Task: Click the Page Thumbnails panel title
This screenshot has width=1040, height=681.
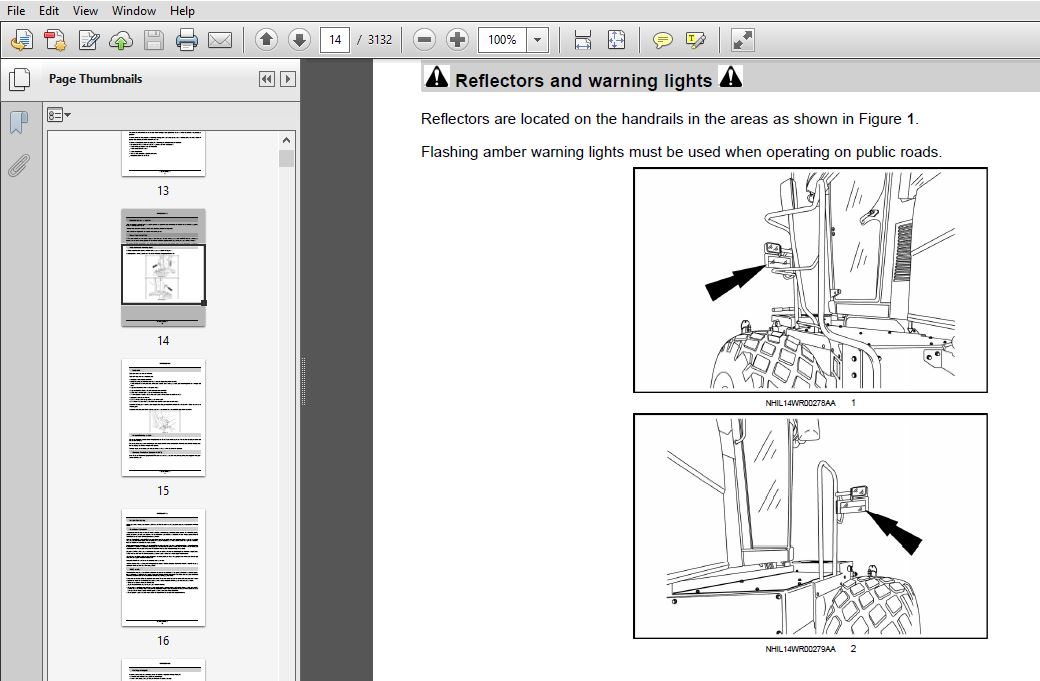Action: (96, 79)
